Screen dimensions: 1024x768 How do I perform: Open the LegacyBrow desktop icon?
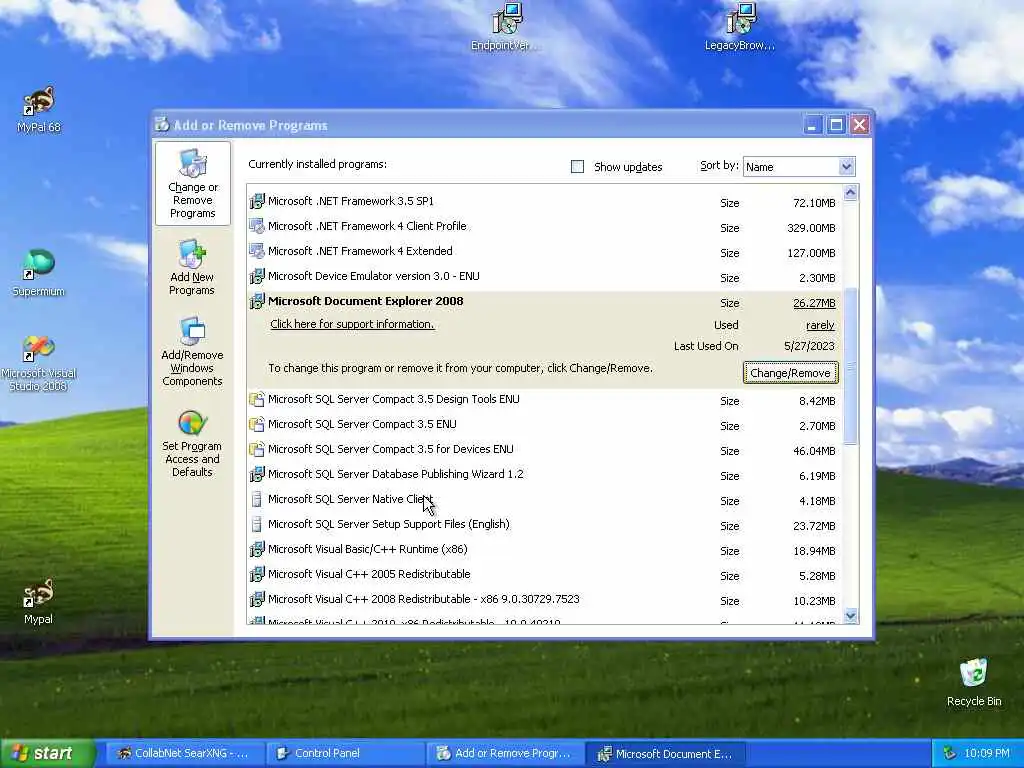point(740,27)
